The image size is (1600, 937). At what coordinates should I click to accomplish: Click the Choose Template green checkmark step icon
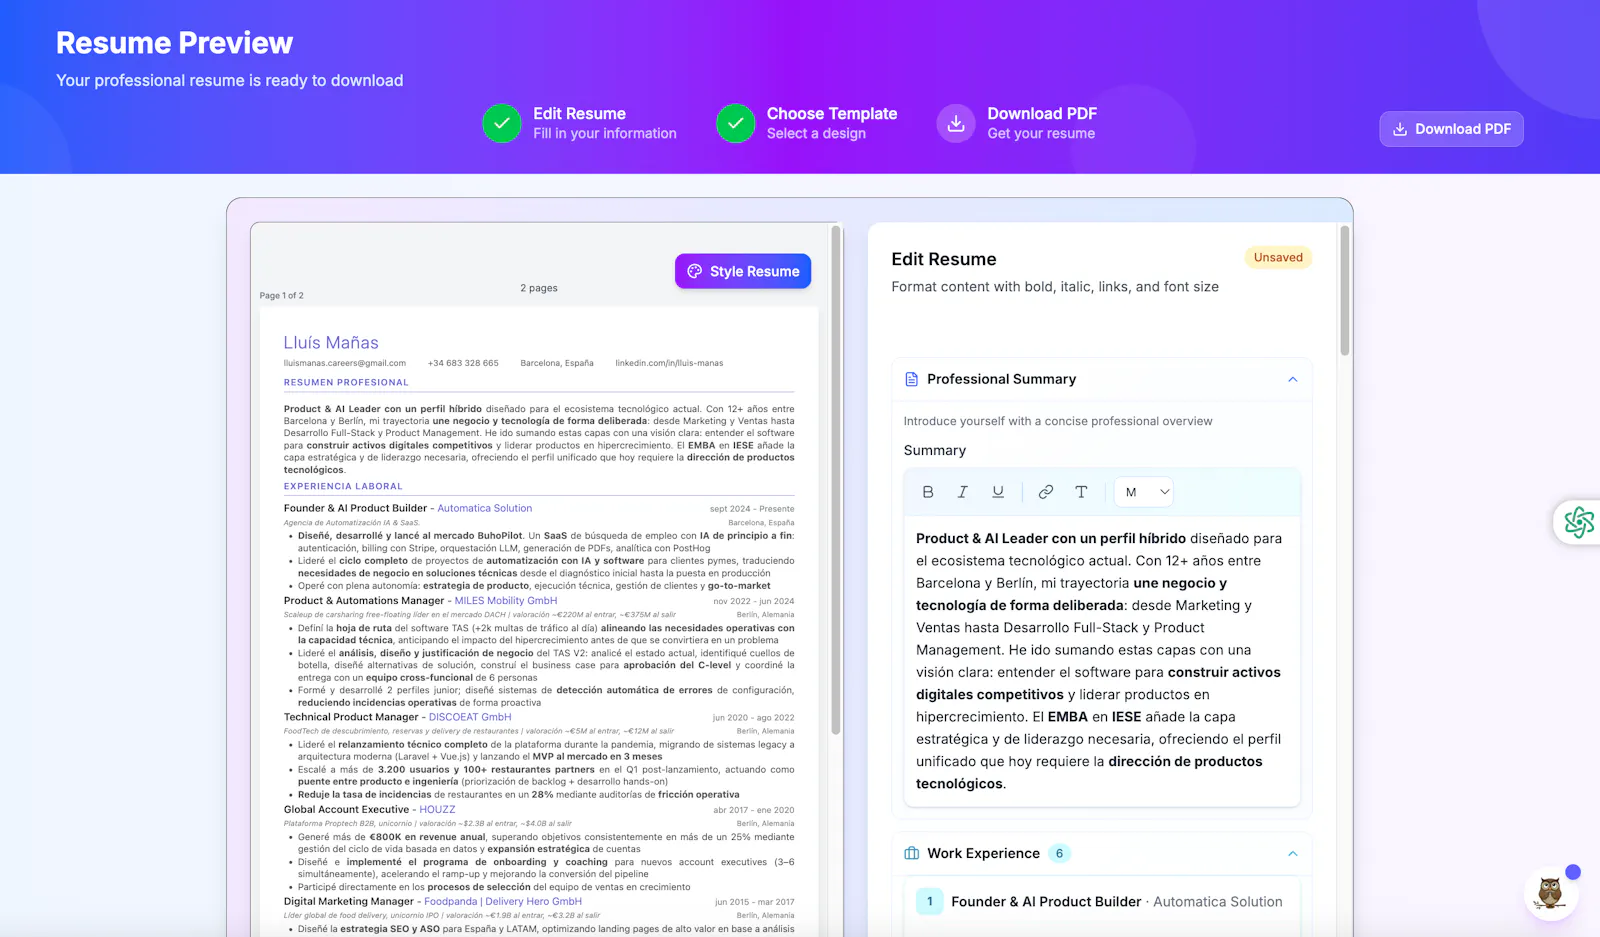[x=735, y=123]
